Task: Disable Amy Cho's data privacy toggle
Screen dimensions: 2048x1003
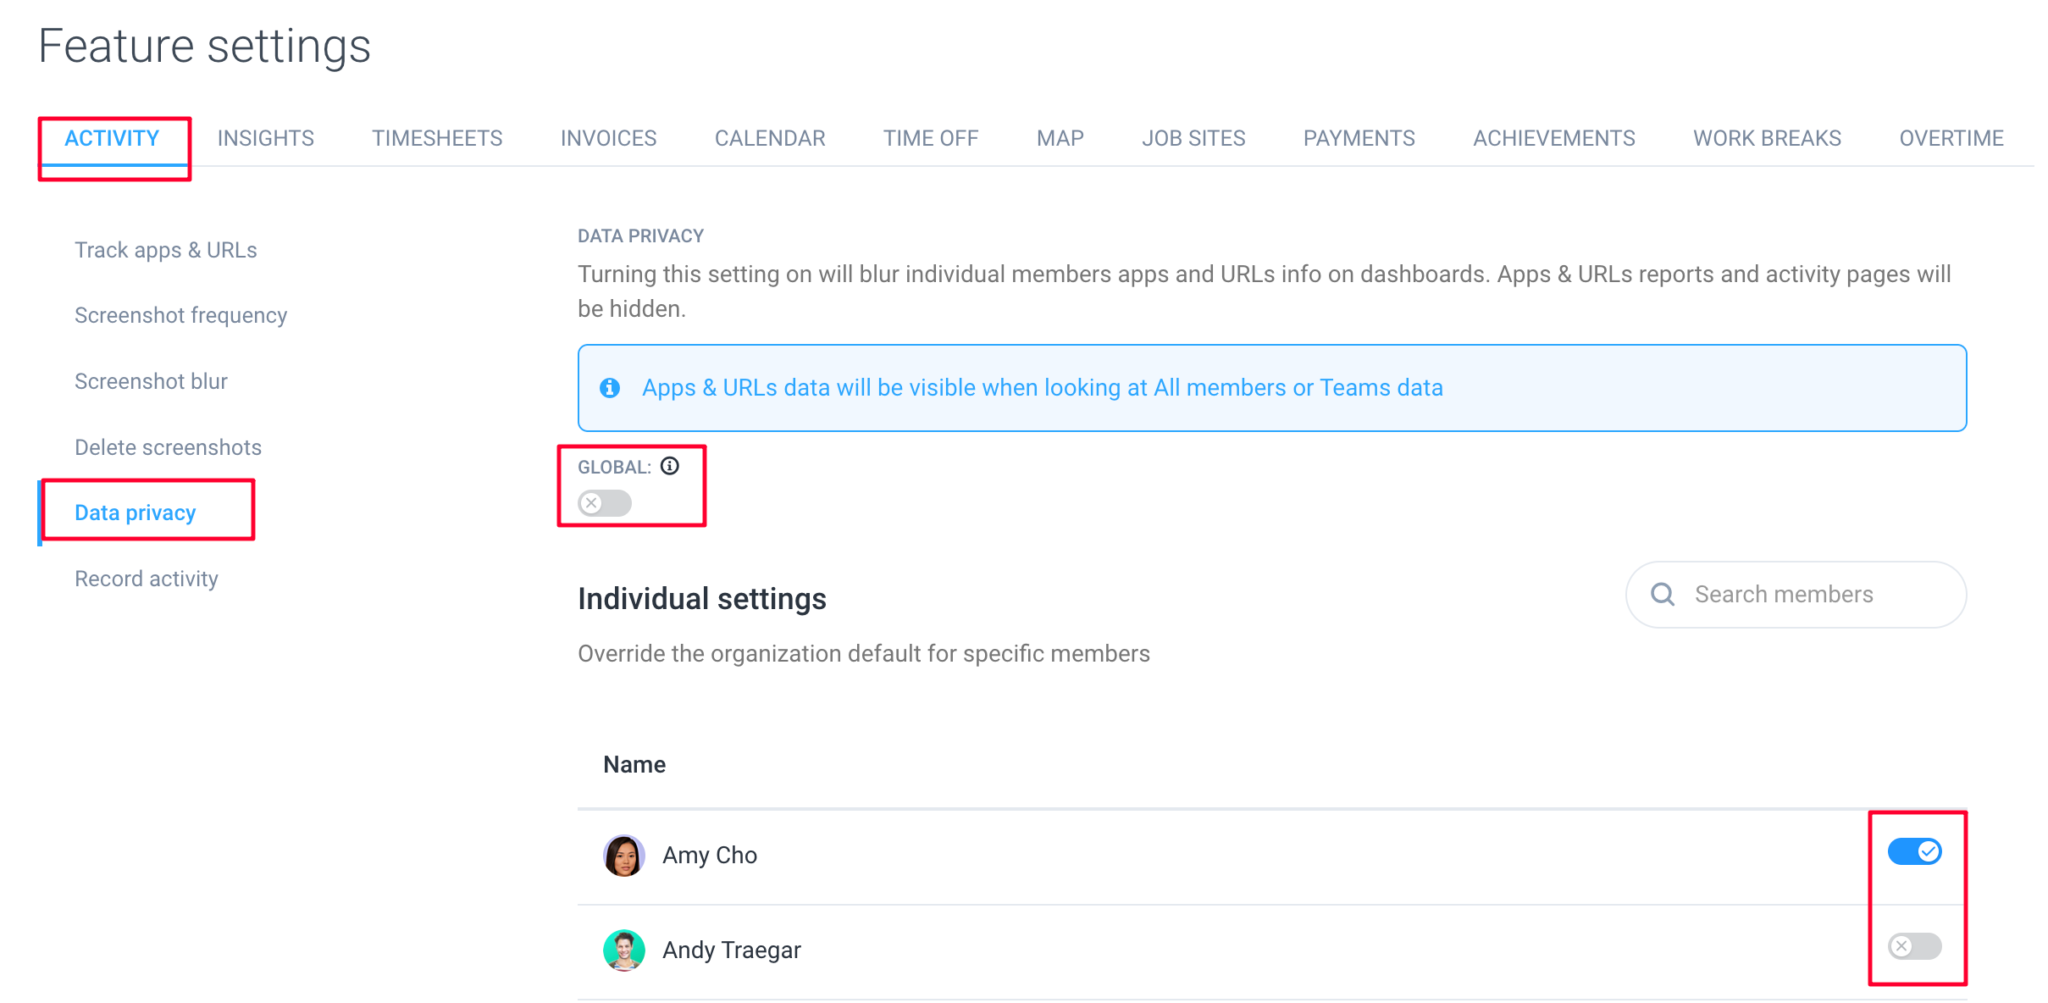Action: click(1914, 851)
